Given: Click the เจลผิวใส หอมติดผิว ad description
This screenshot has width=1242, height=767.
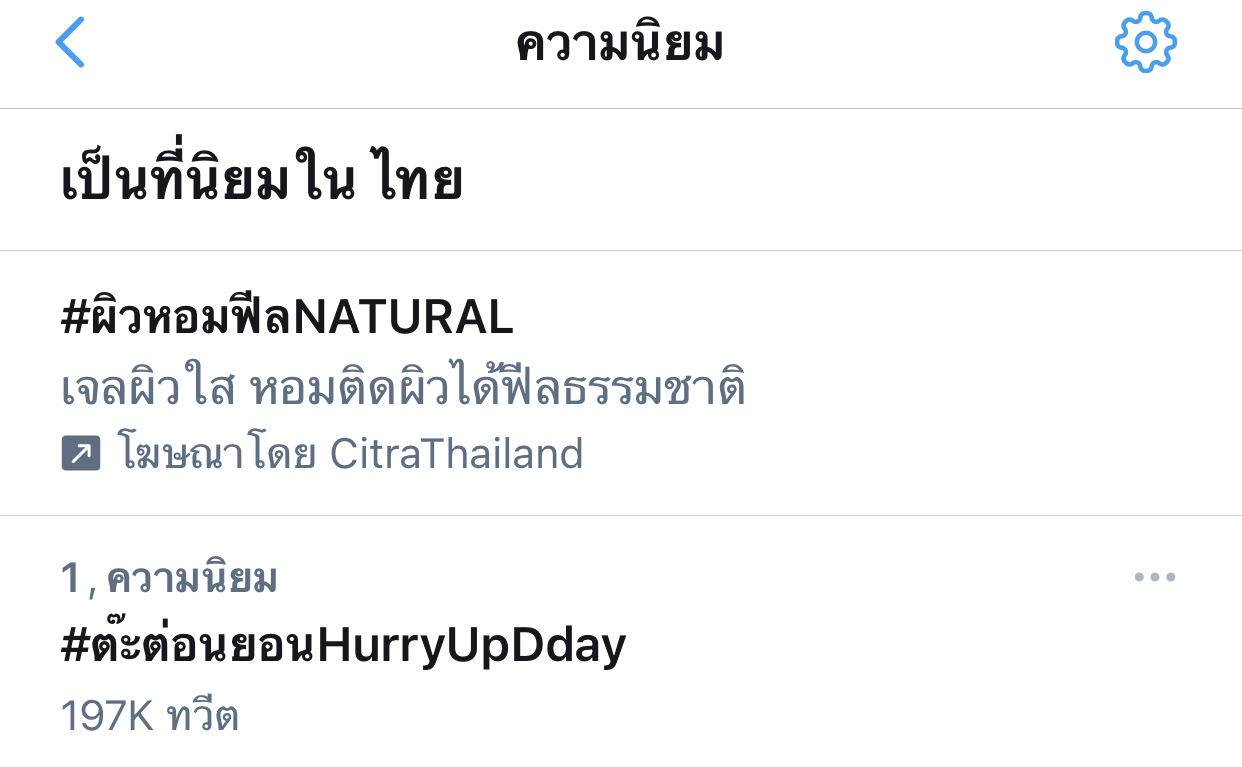Looking at the screenshot, I should pyautogui.click(x=403, y=389).
